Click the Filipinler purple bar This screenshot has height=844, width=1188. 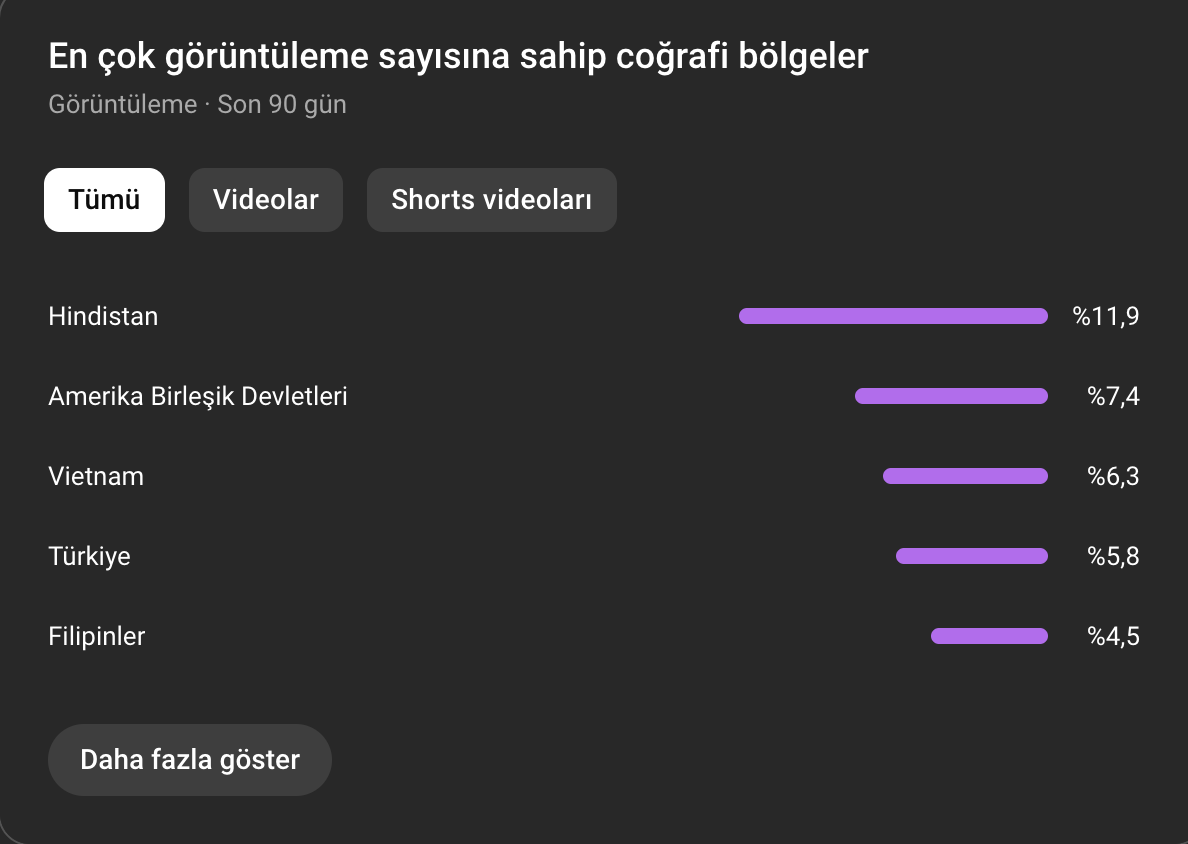pos(989,636)
